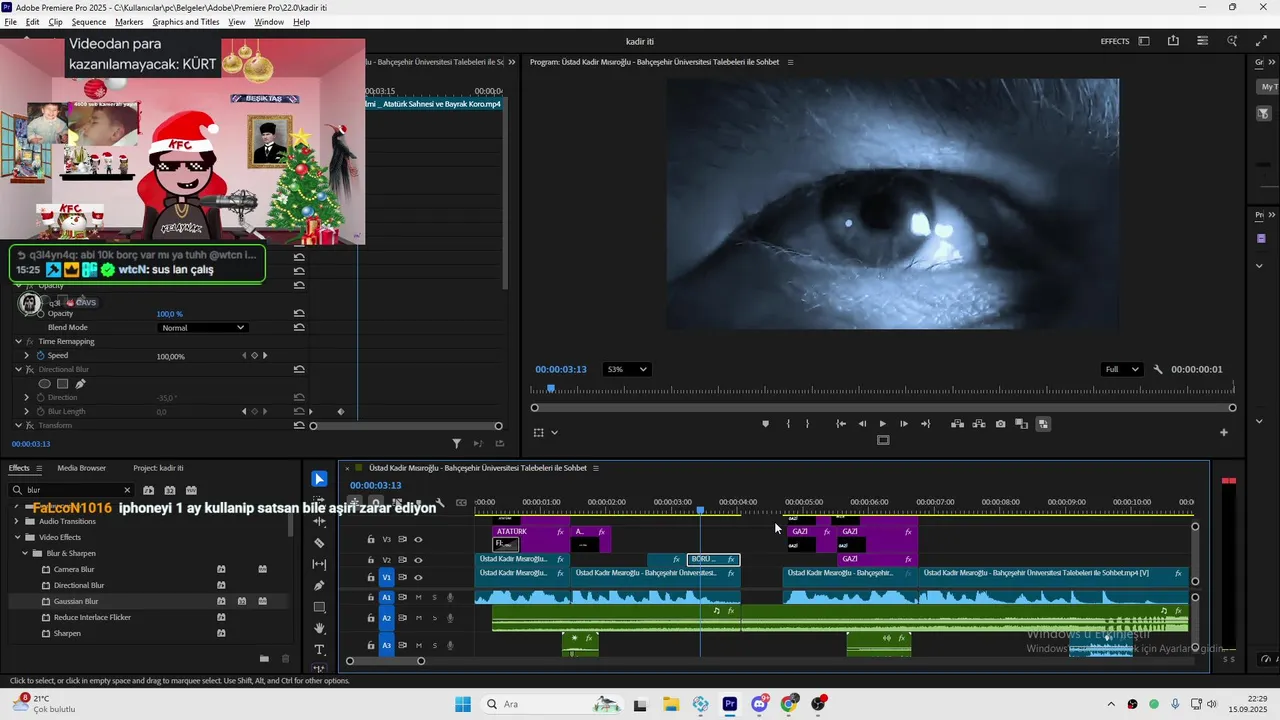Toggle V1 track output eye
Viewport: 1280px width, 720px height.
click(418, 577)
